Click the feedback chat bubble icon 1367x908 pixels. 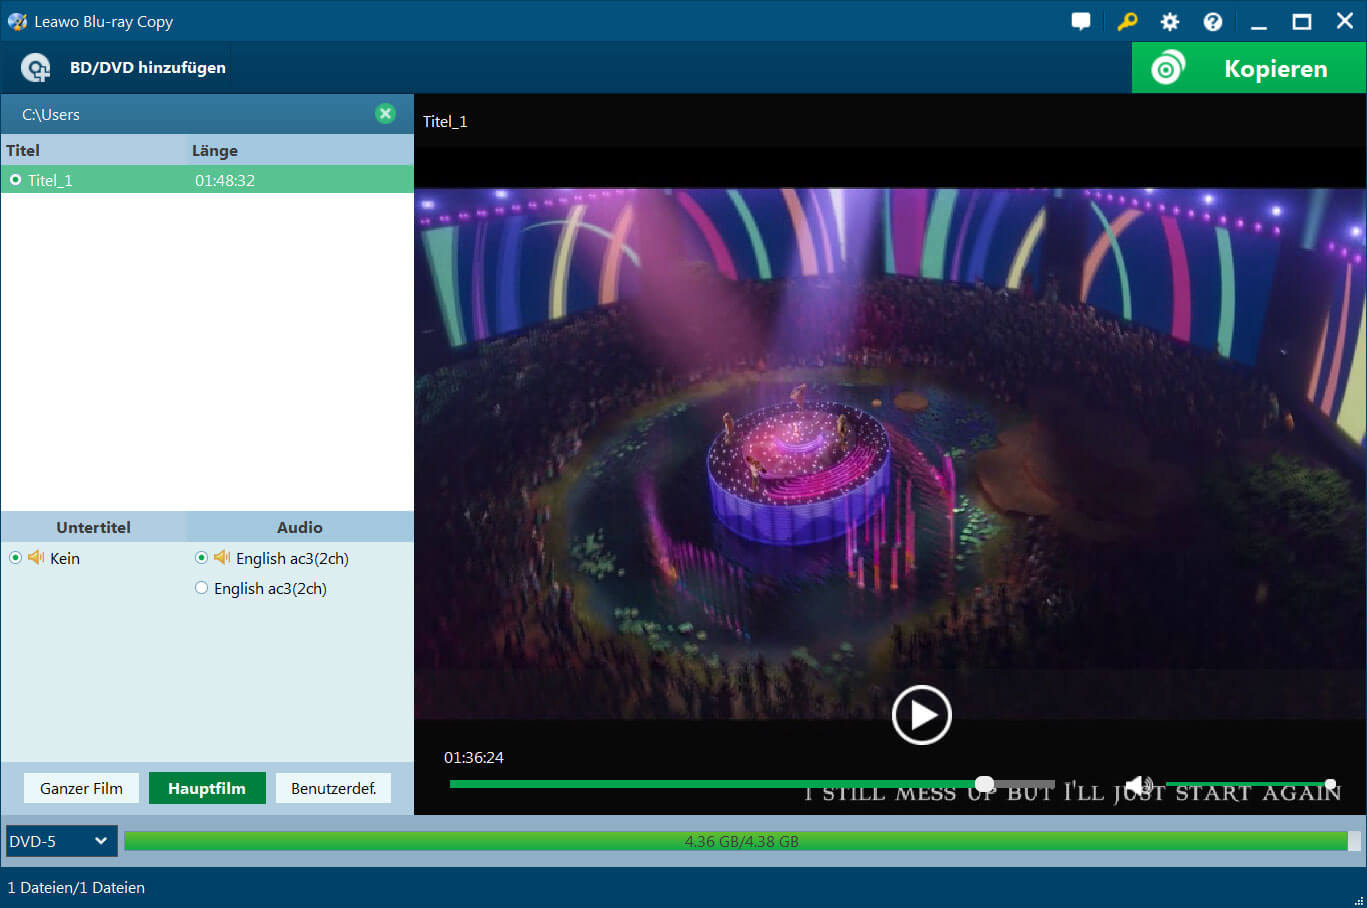click(x=1080, y=21)
